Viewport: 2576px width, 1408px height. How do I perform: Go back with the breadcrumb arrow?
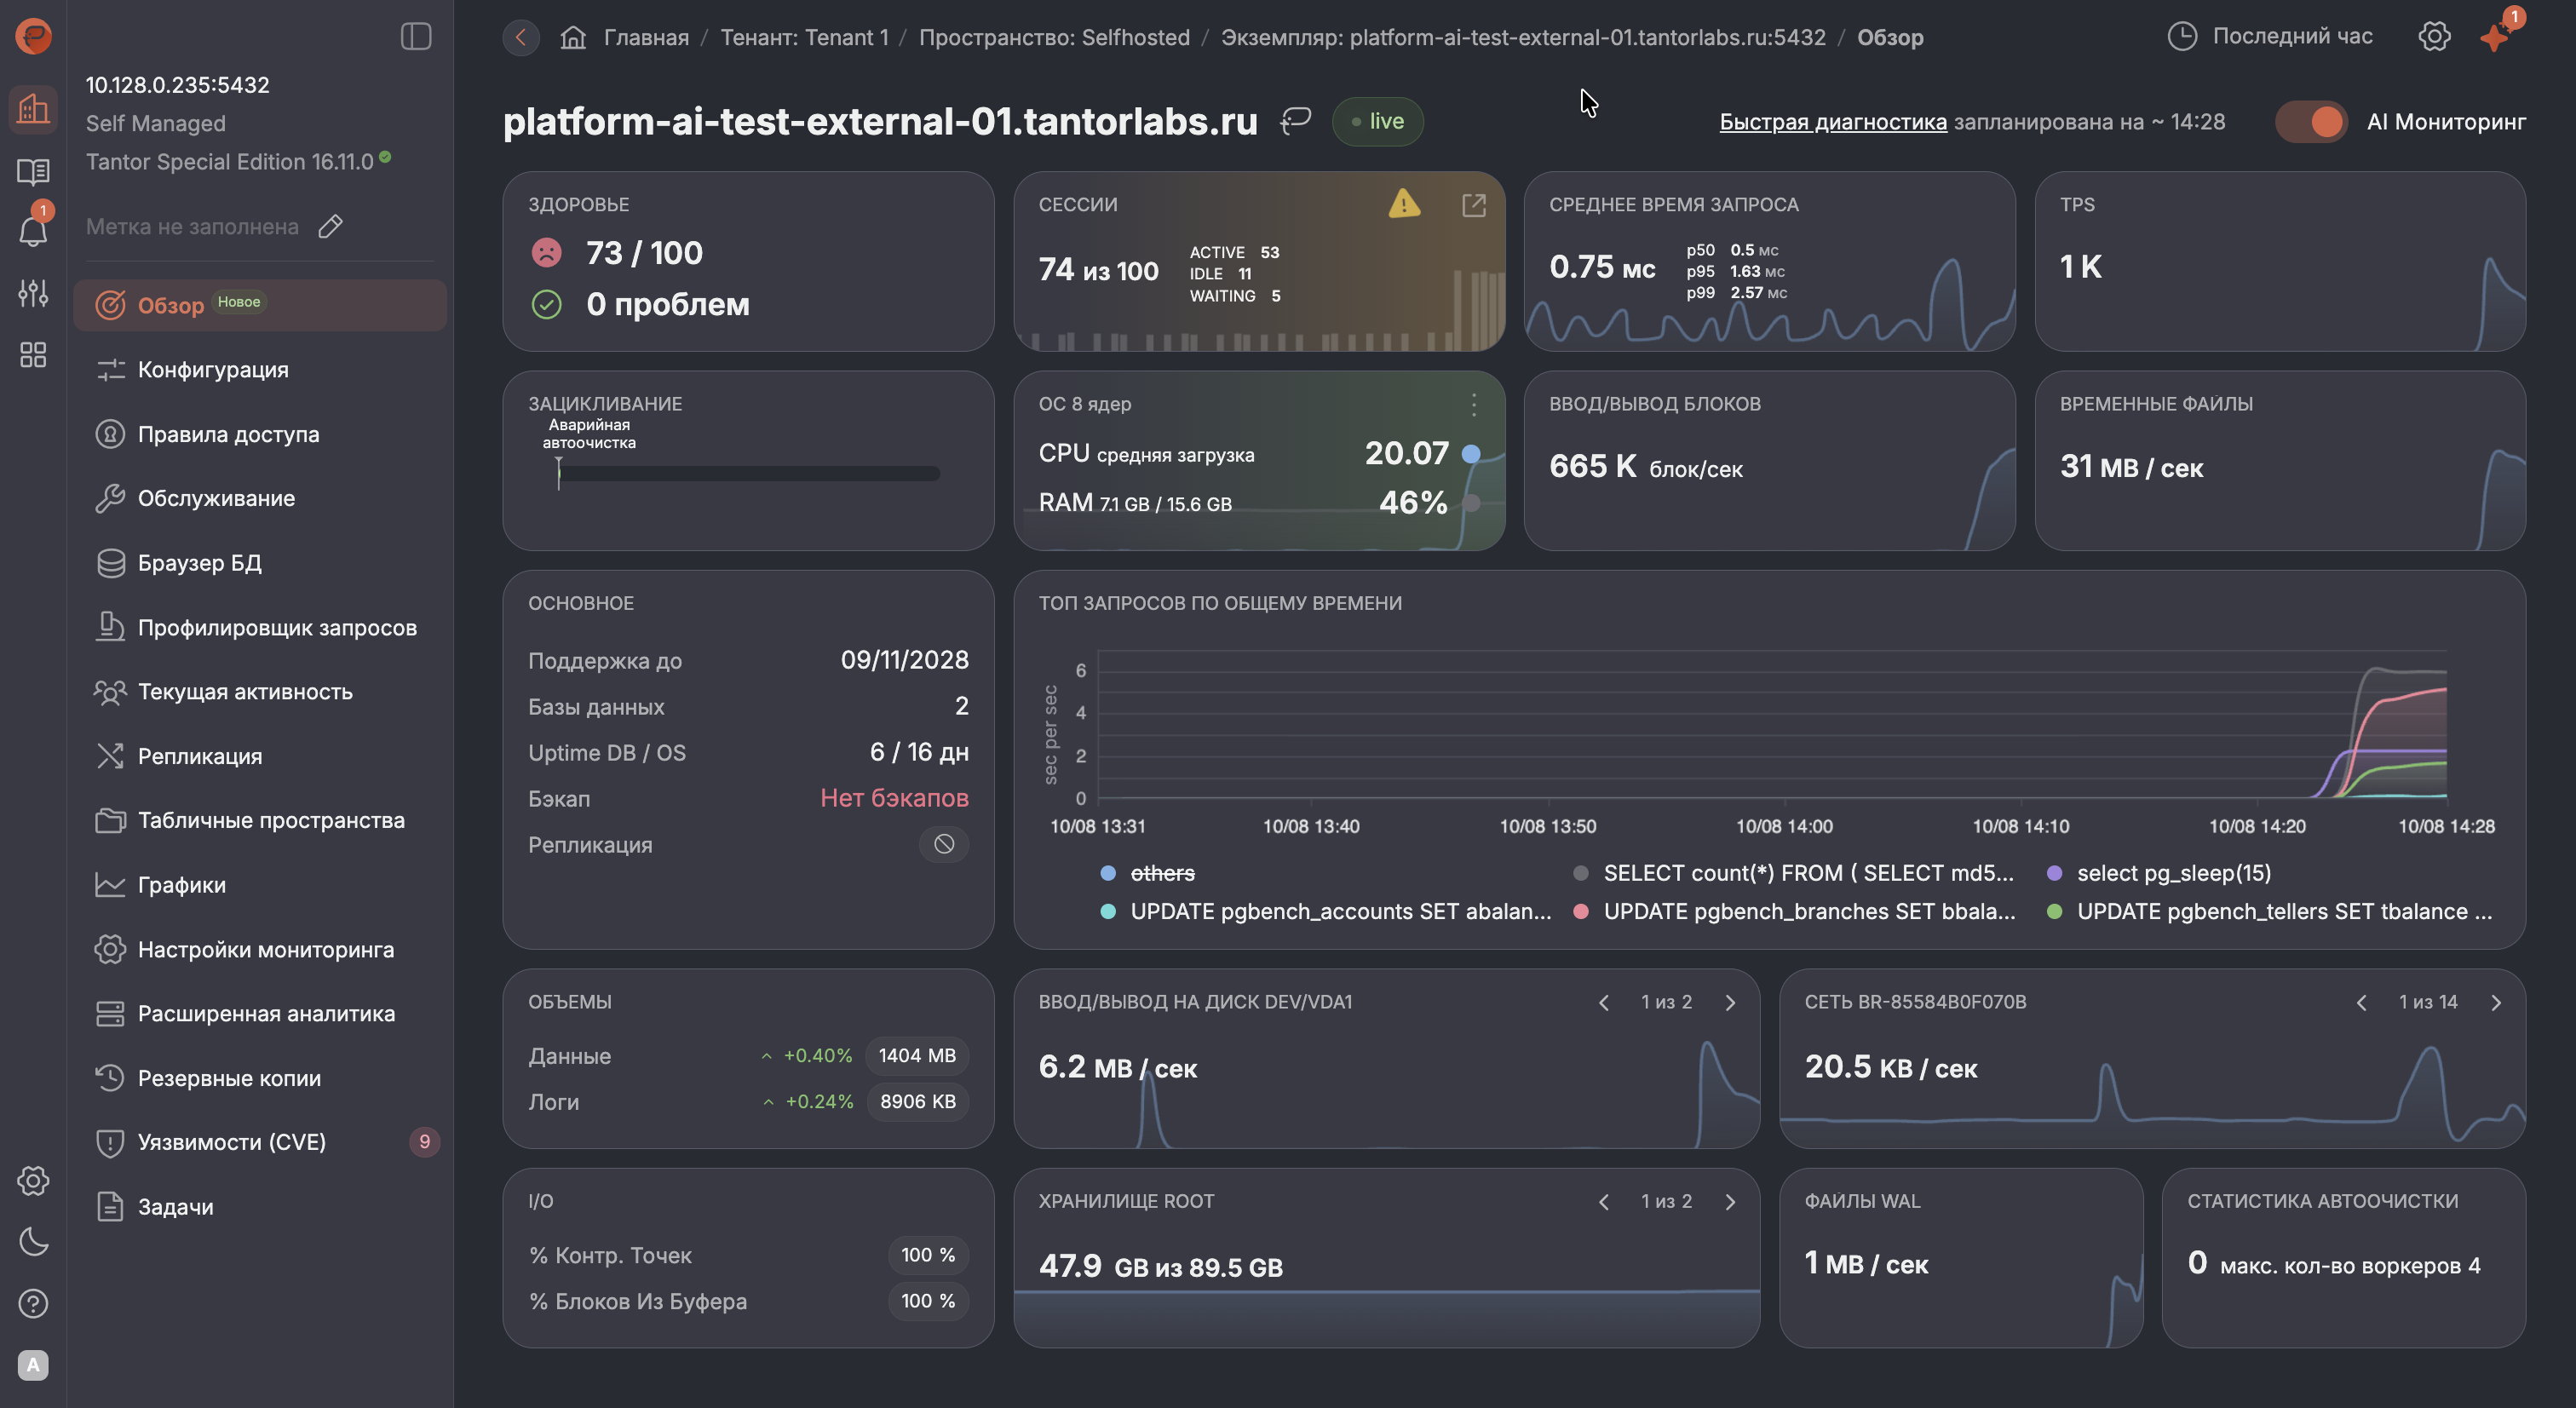point(521,38)
